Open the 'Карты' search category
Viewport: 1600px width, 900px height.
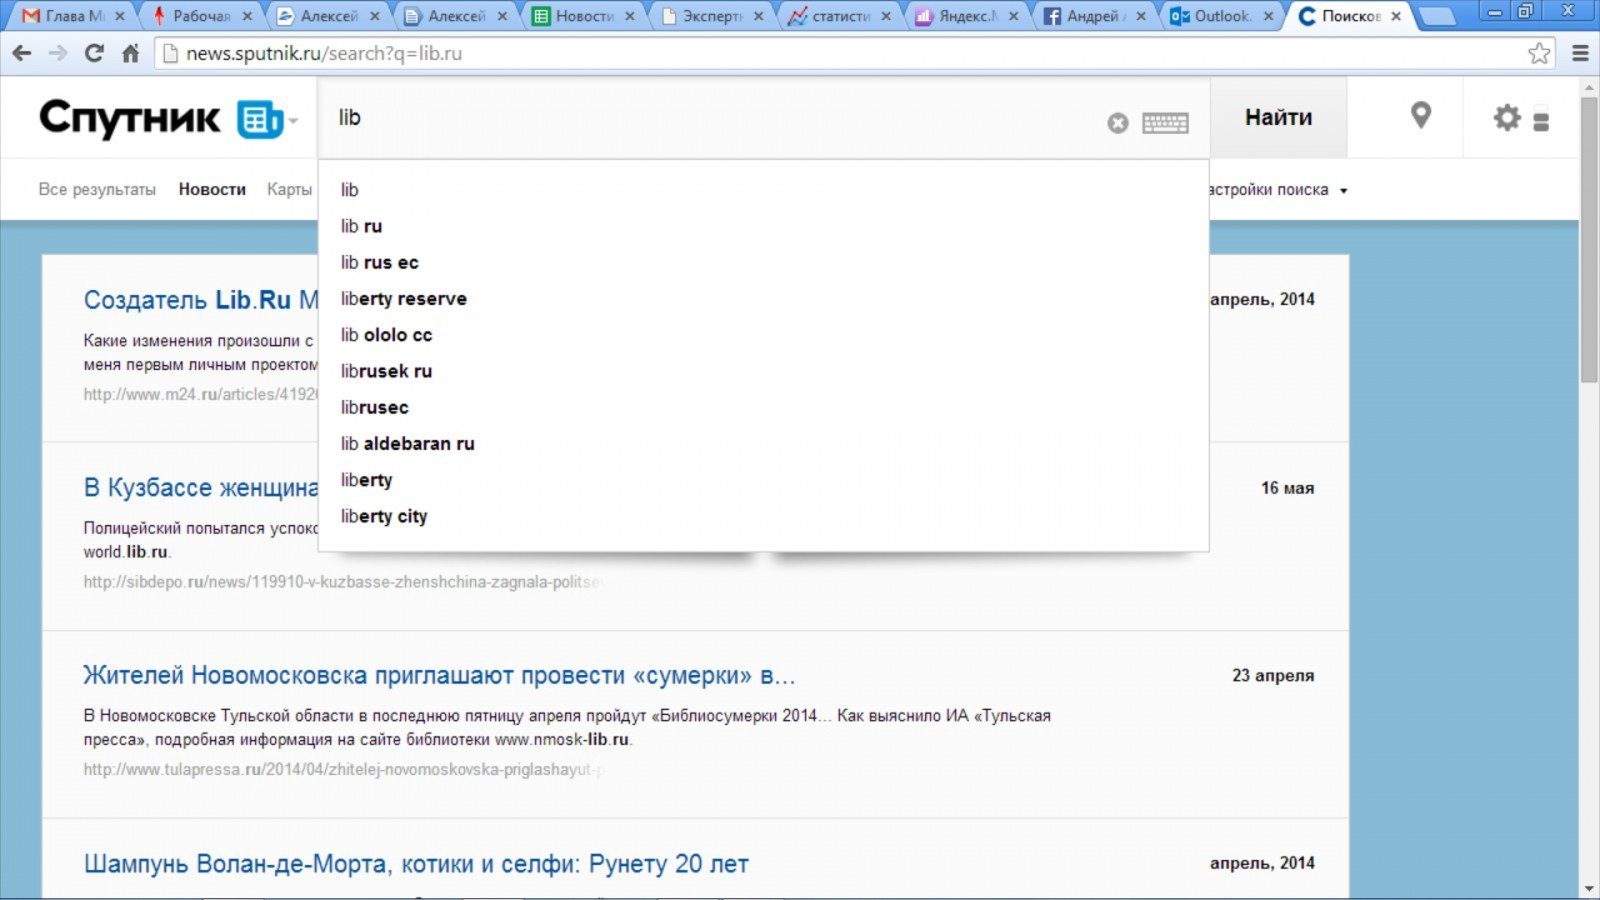click(x=289, y=189)
